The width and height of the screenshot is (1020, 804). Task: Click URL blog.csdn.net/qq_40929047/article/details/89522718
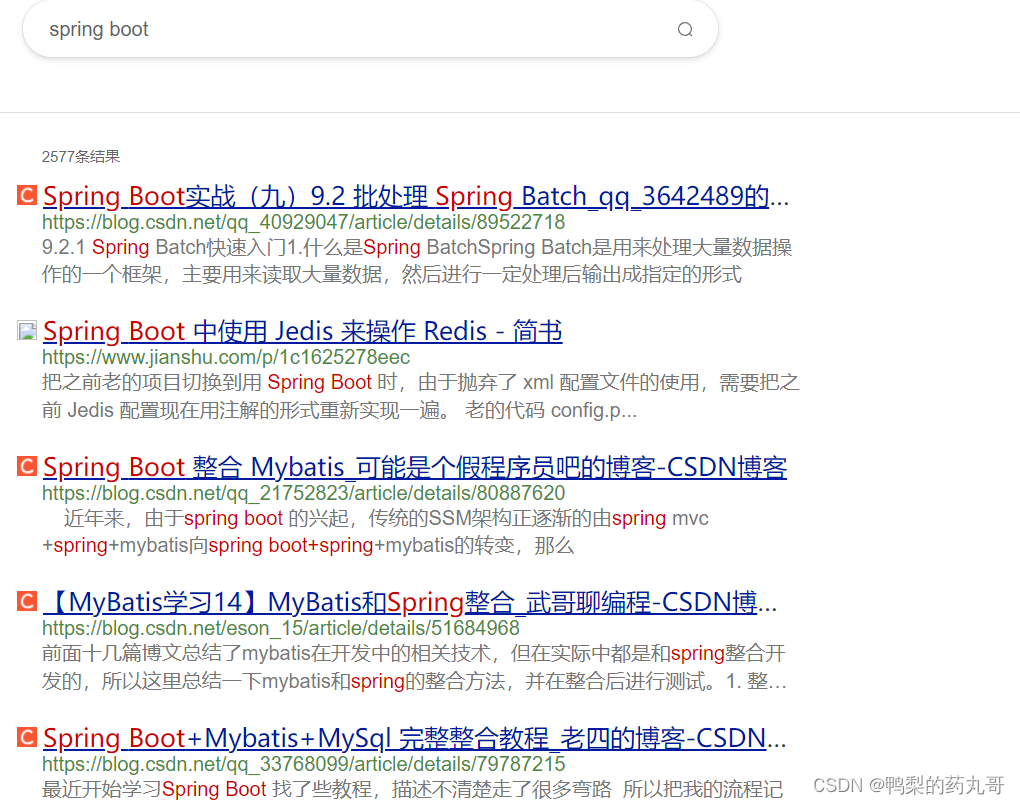pos(304,222)
